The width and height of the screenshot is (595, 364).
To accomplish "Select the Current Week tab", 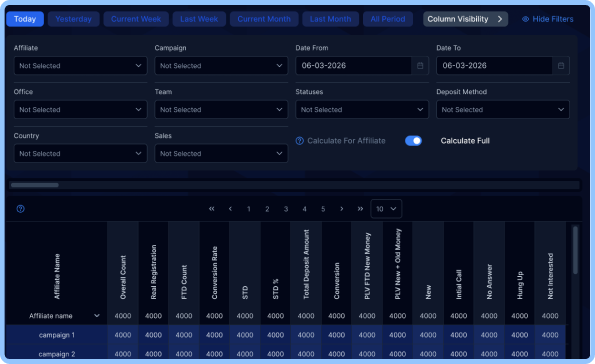I will click(136, 19).
